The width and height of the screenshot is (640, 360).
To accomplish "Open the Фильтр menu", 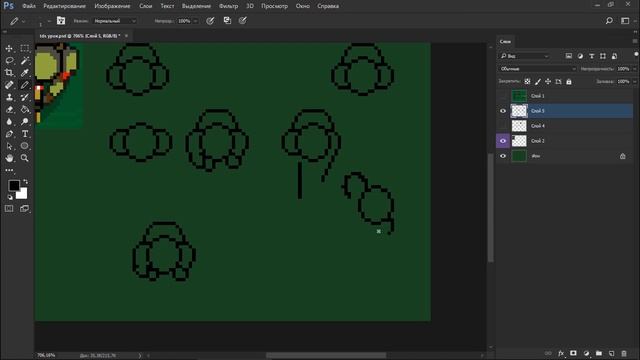I will click(x=228, y=6).
